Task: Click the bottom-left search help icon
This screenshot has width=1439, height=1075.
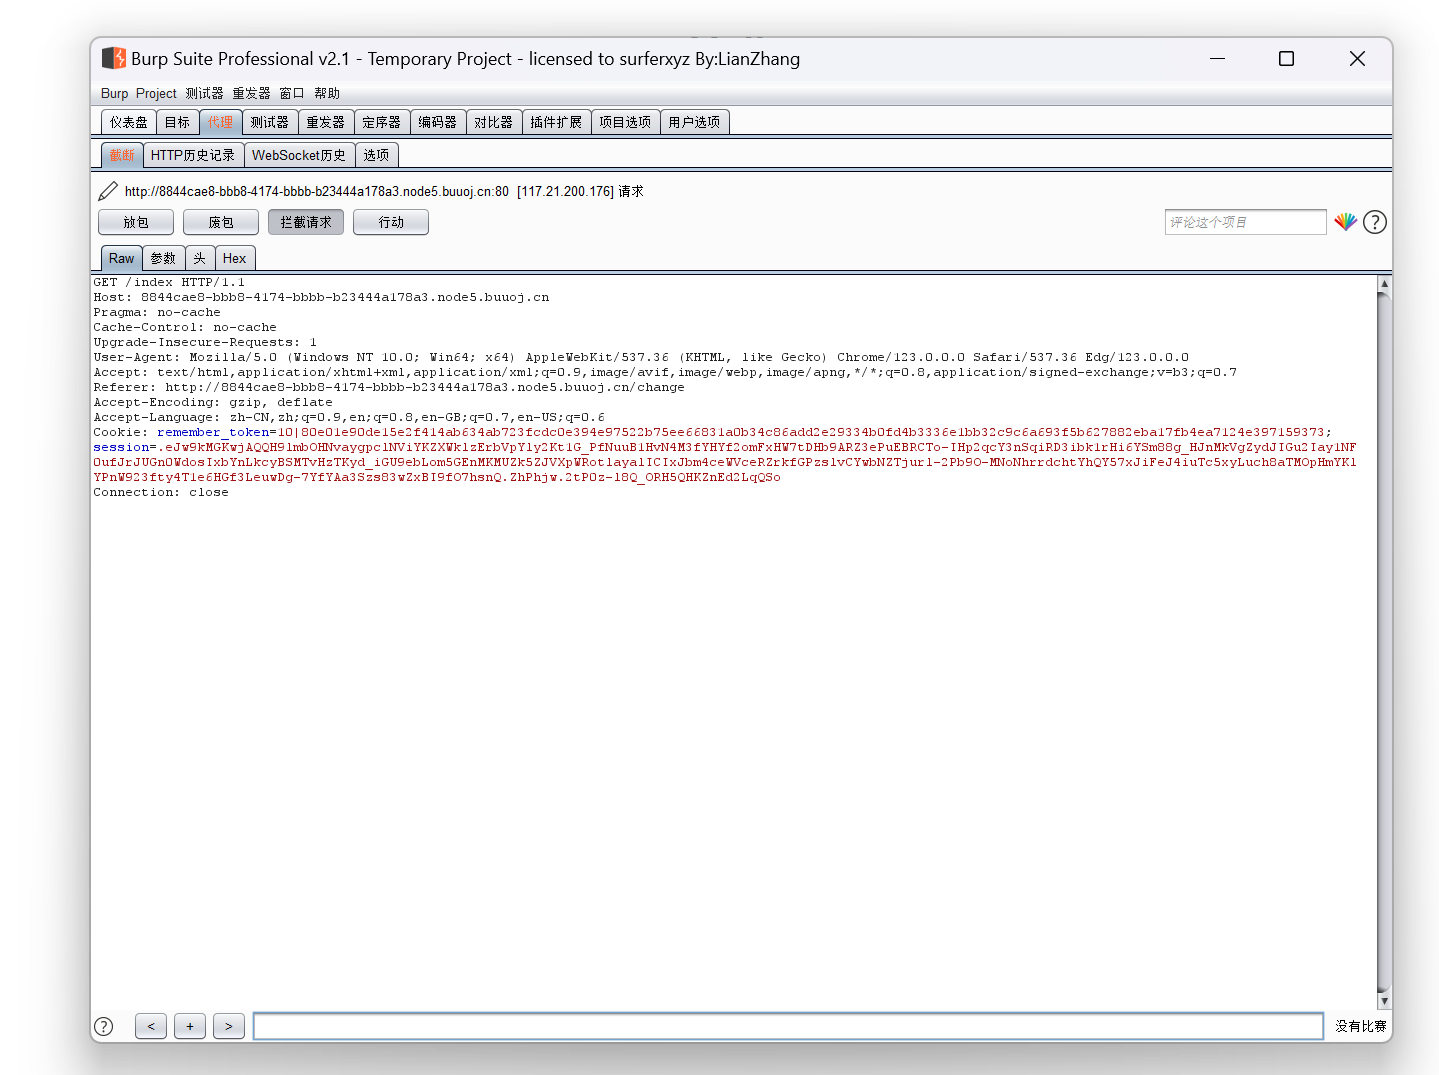Action: point(103,1026)
